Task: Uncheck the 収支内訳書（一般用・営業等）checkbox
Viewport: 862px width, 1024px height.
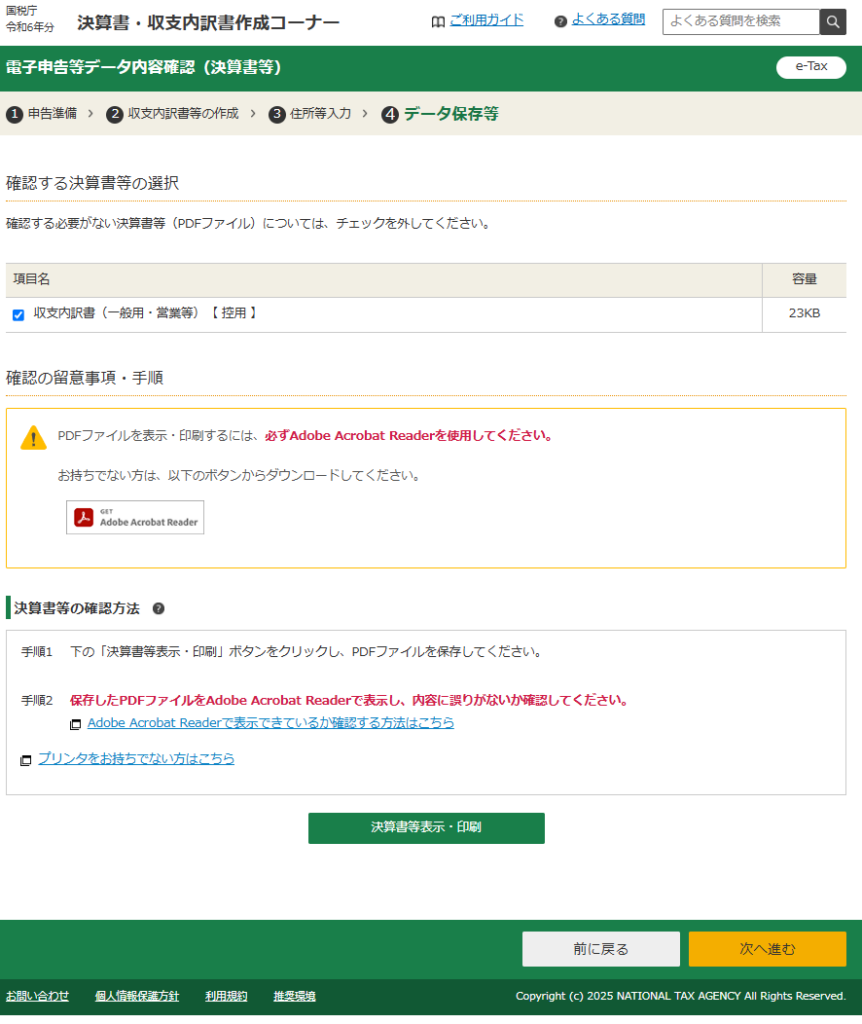Action: 18,315
